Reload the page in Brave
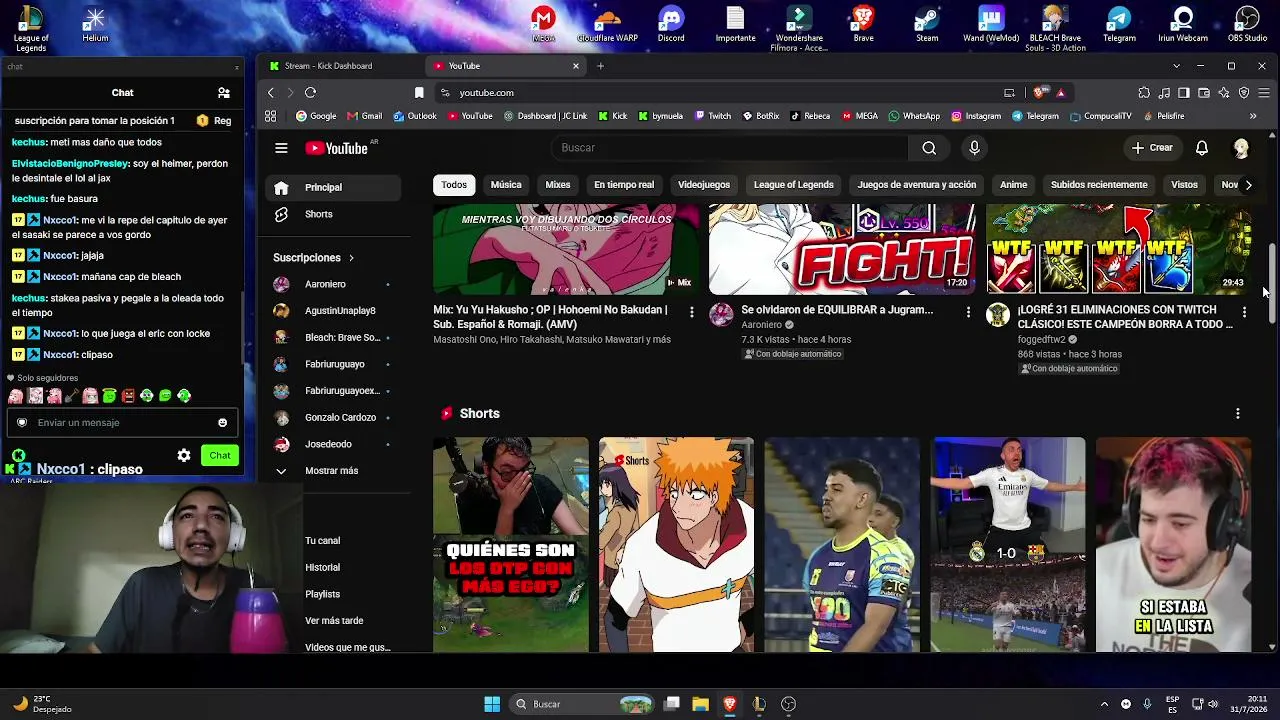This screenshot has width=1280, height=720. (310, 93)
